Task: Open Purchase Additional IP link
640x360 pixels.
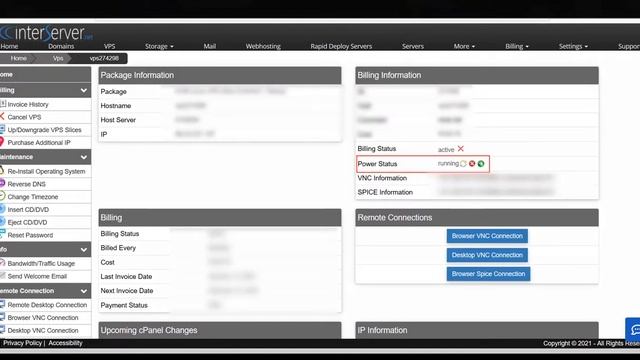Action: (39, 142)
